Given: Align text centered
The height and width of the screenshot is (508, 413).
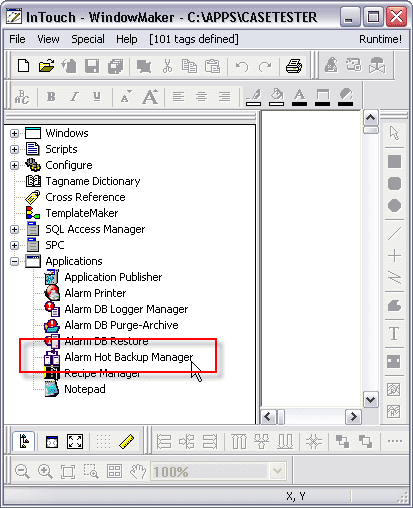Looking at the screenshot, I should point(201,97).
